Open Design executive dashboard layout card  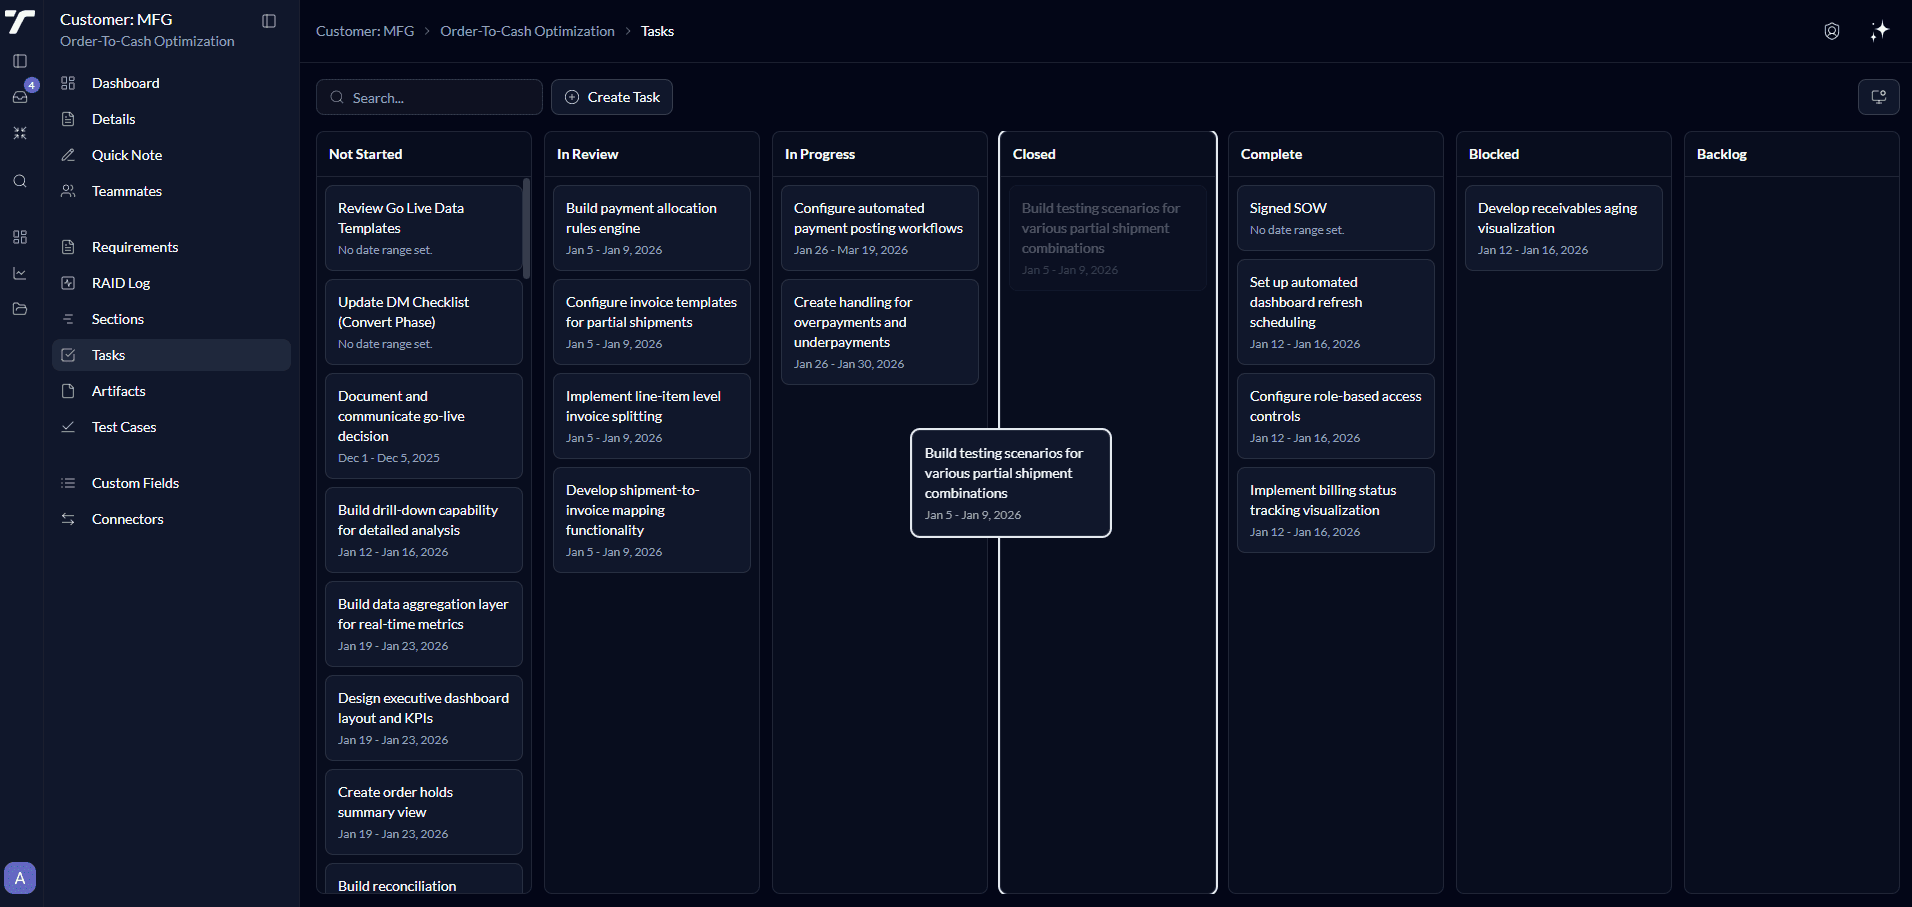[423, 718]
